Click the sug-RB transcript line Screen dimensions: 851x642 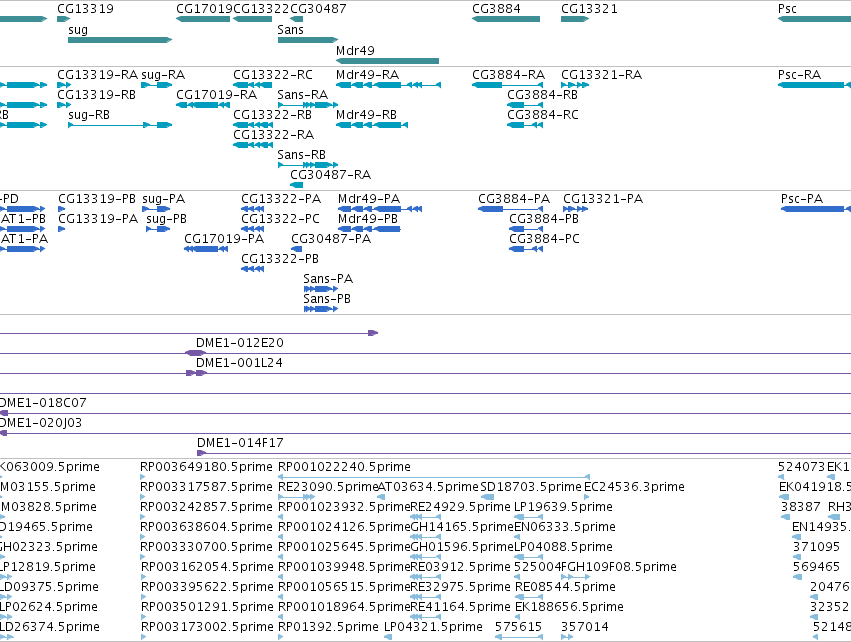120,125
